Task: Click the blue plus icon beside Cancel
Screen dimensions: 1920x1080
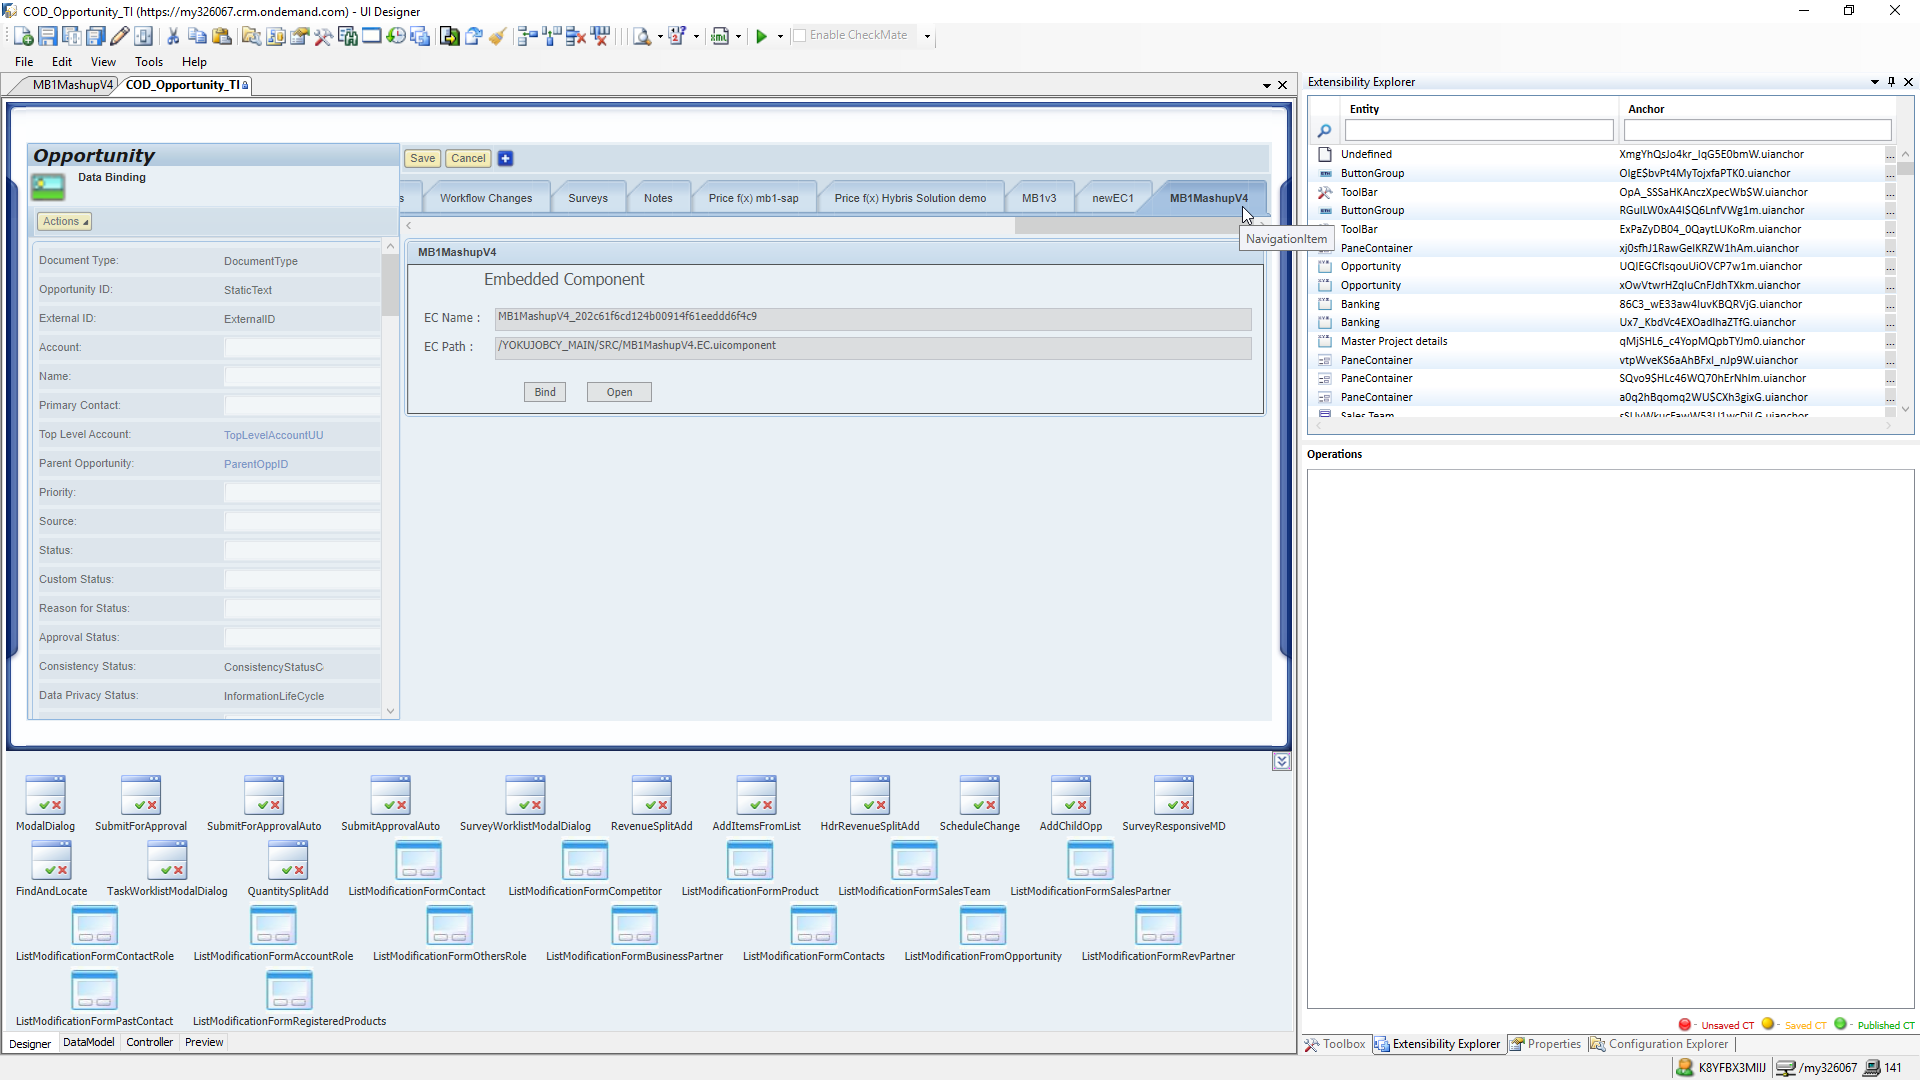Action: pyautogui.click(x=506, y=158)
